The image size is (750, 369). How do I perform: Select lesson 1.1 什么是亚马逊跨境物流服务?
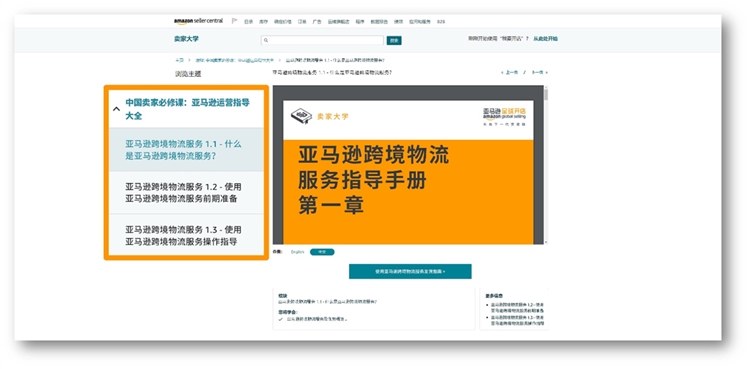(186, 150)
